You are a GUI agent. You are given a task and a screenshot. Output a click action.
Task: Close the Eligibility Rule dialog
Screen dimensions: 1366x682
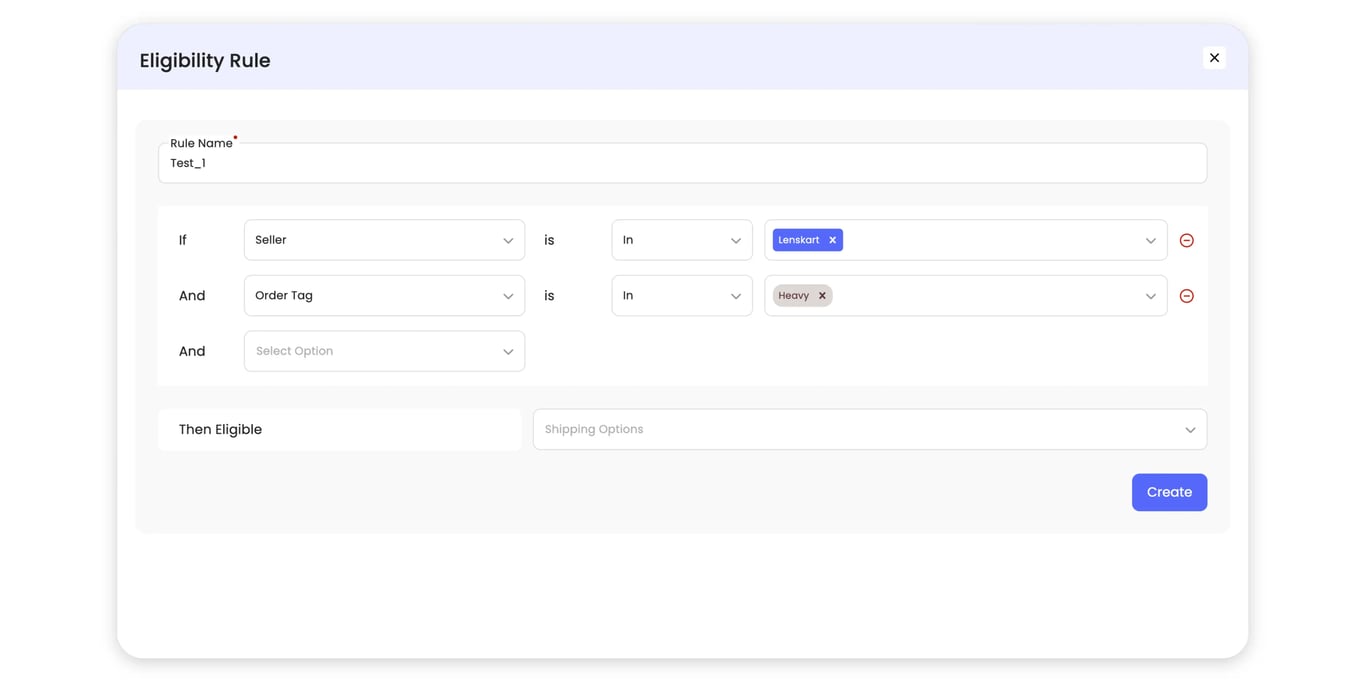click(1215, 57)
